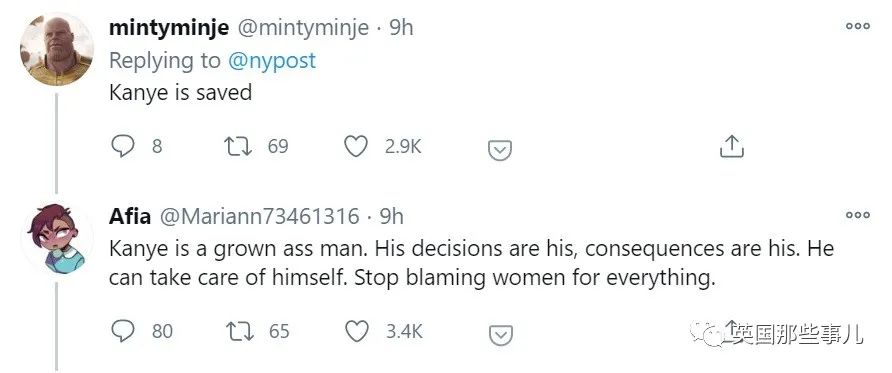Open mintyminje's Thanos profile picture
This screenshot has width=892, height=373.
point(56,49)
